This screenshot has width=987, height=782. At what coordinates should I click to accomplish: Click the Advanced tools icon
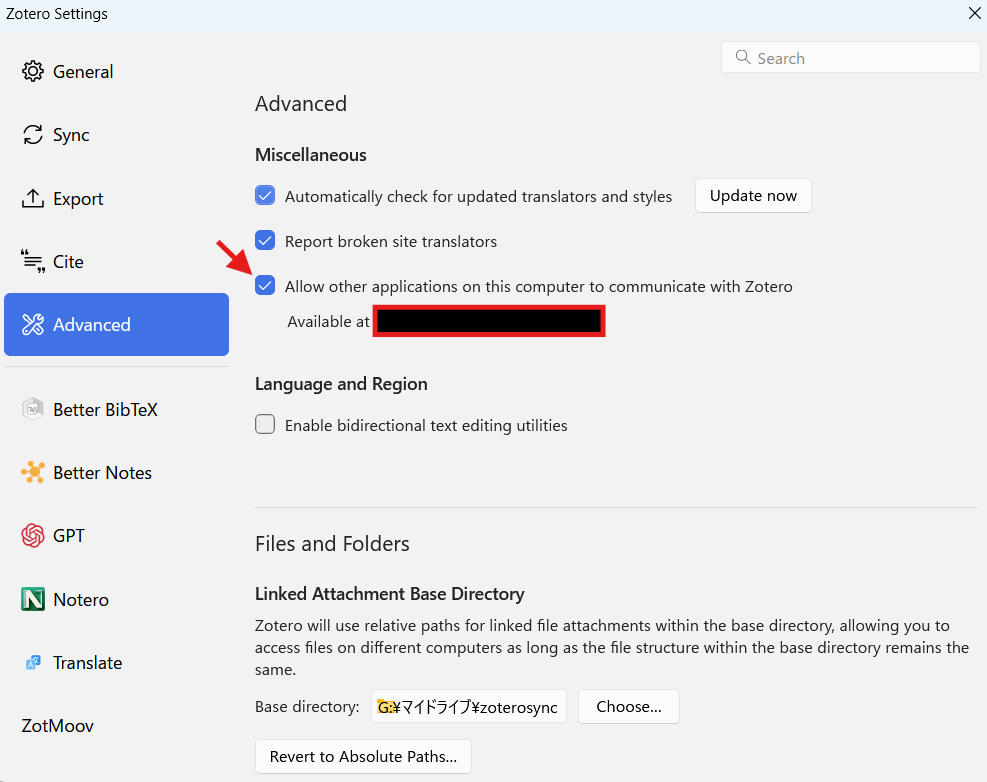[x=33, y=324]
